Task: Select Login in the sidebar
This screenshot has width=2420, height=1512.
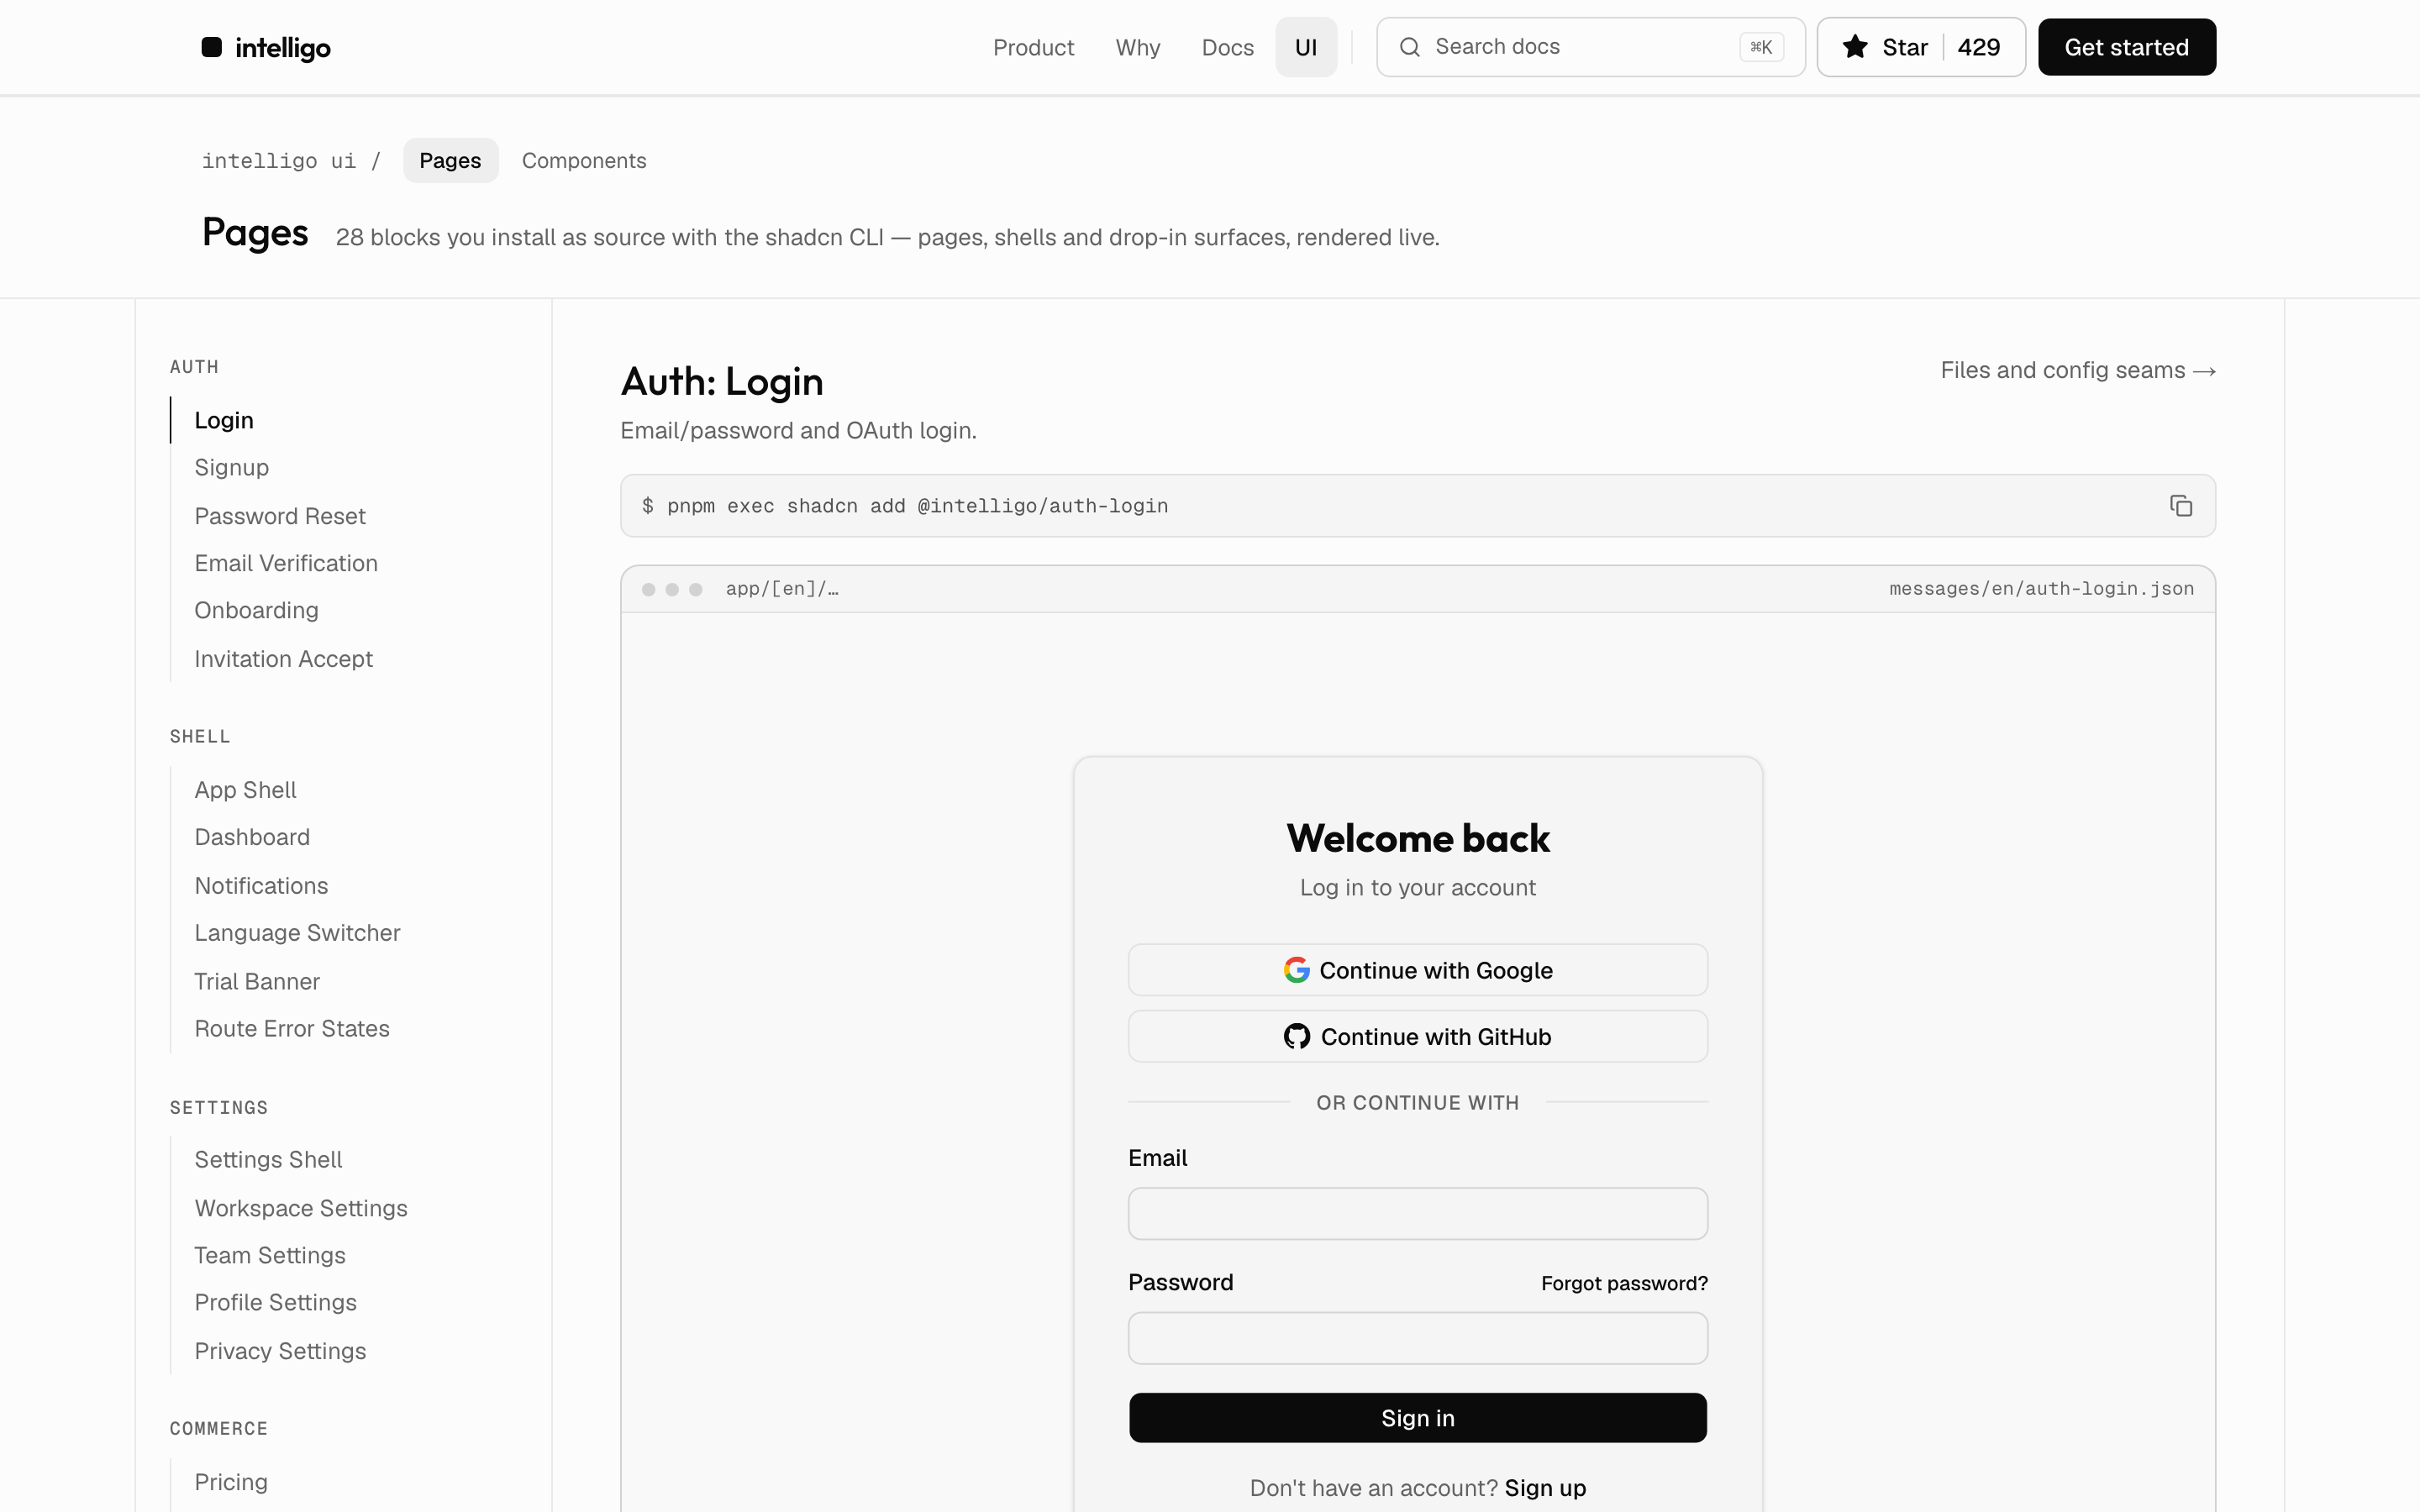Action: (x=224, y=420)
